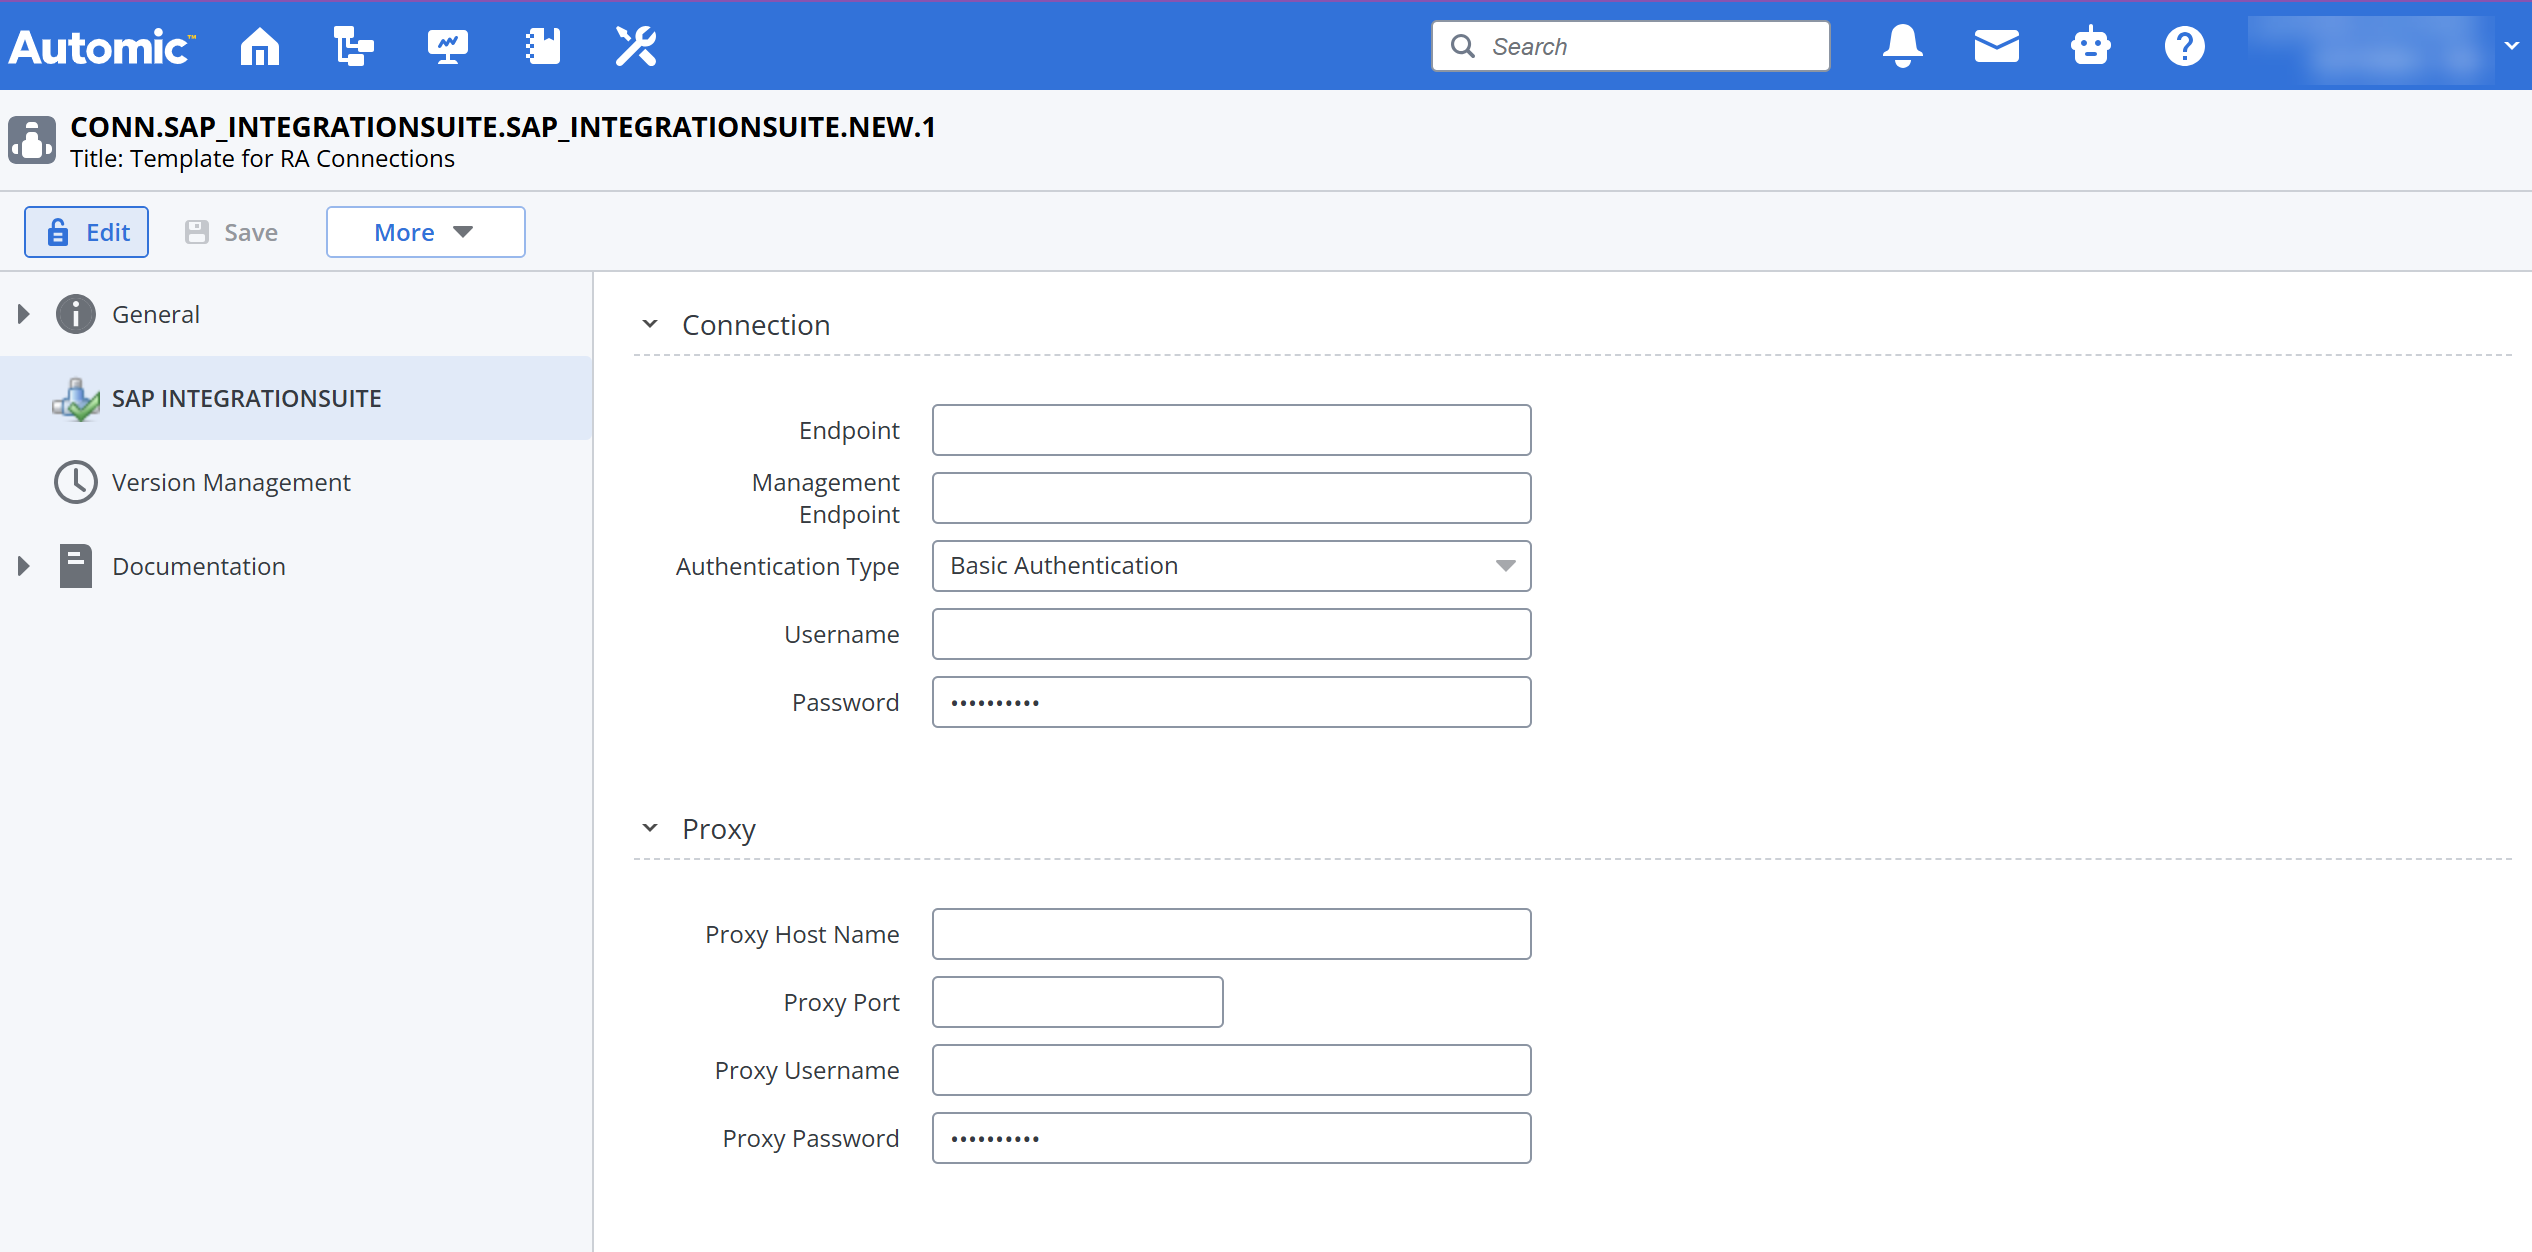Viewport: 2532px width, 1252px height.
Task: Expand the Documentation tree node
Action: point(24,566)
